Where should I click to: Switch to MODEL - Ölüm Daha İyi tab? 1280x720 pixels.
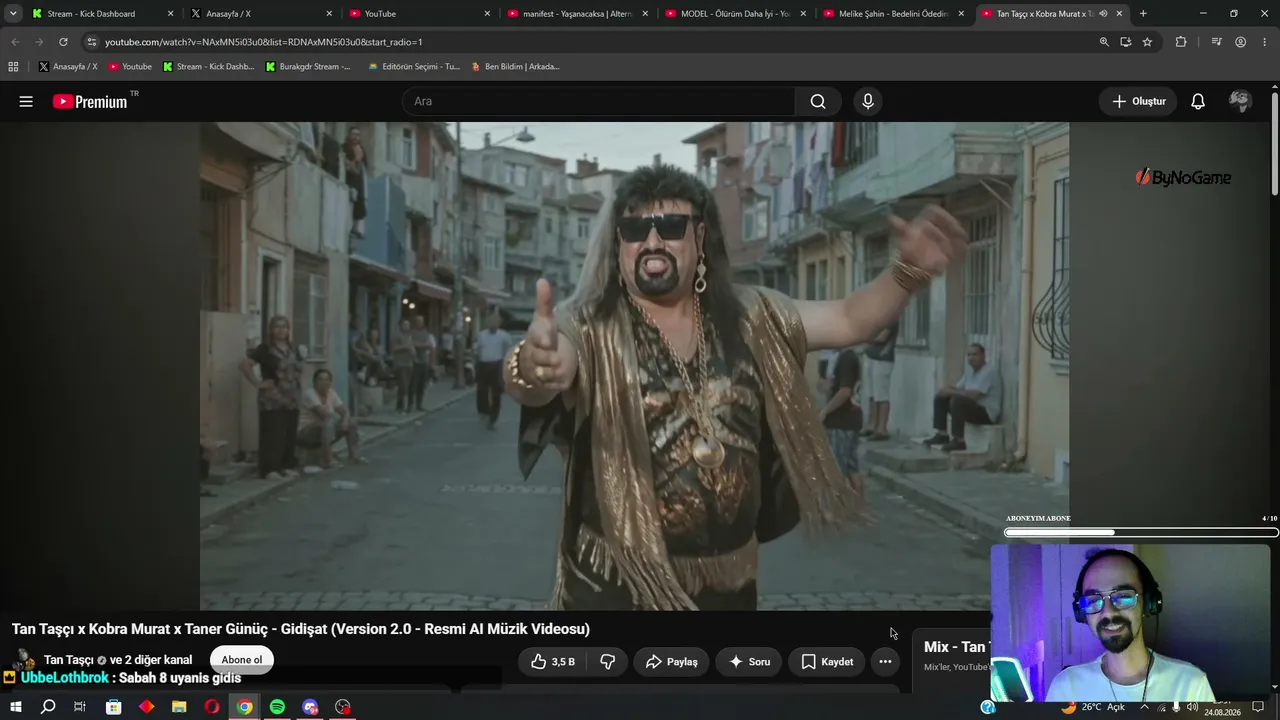[736, 14]
